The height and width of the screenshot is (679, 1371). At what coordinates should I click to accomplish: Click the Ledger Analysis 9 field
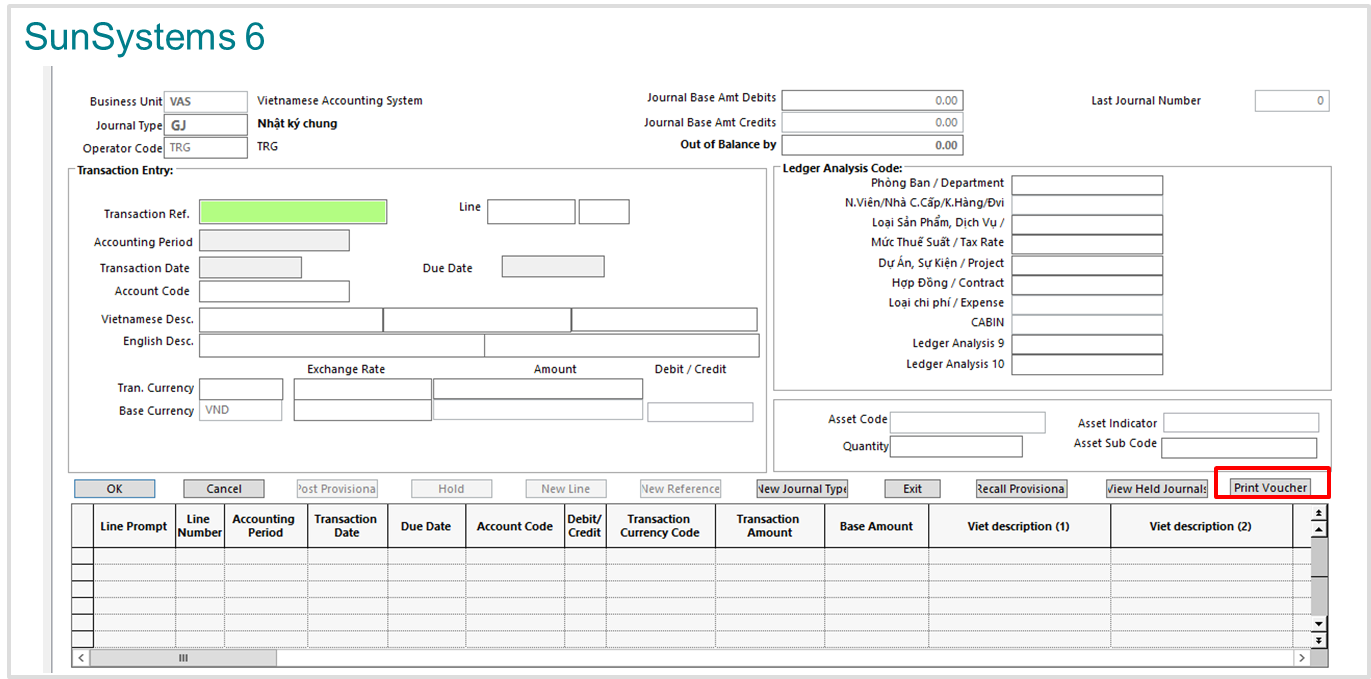pyautogui.click(x=1087, y=345)
